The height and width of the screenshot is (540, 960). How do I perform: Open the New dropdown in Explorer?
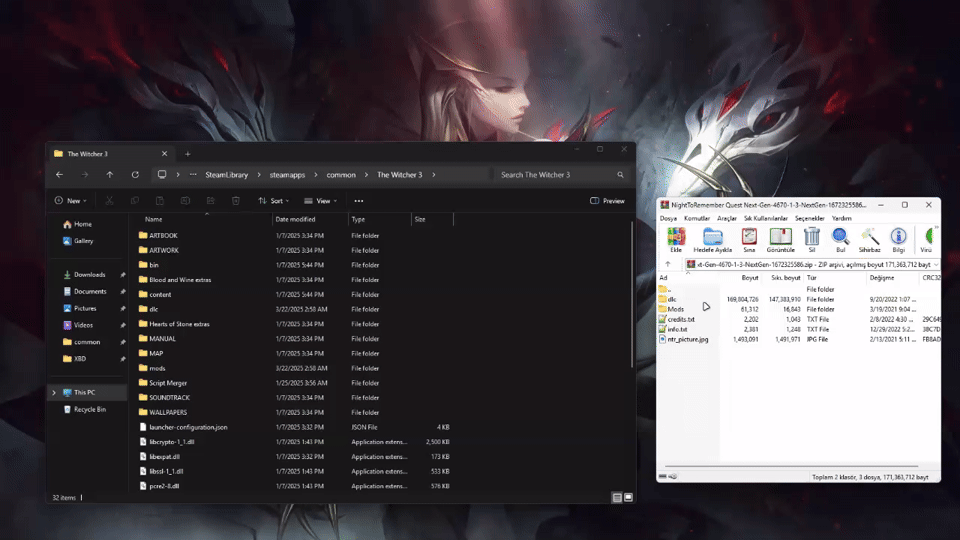click(70, 201)
